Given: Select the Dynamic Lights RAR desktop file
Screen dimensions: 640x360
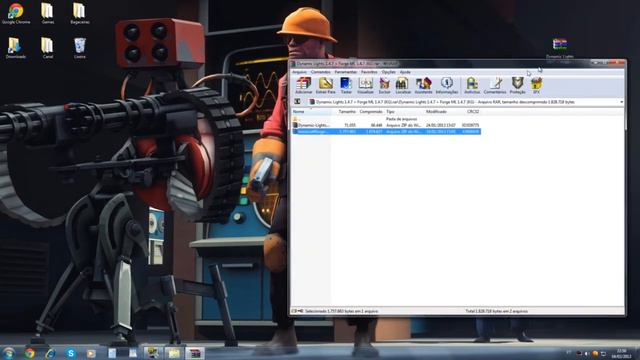Looking at the screenshot, I should pyautogui.click(x=560, y=49).
